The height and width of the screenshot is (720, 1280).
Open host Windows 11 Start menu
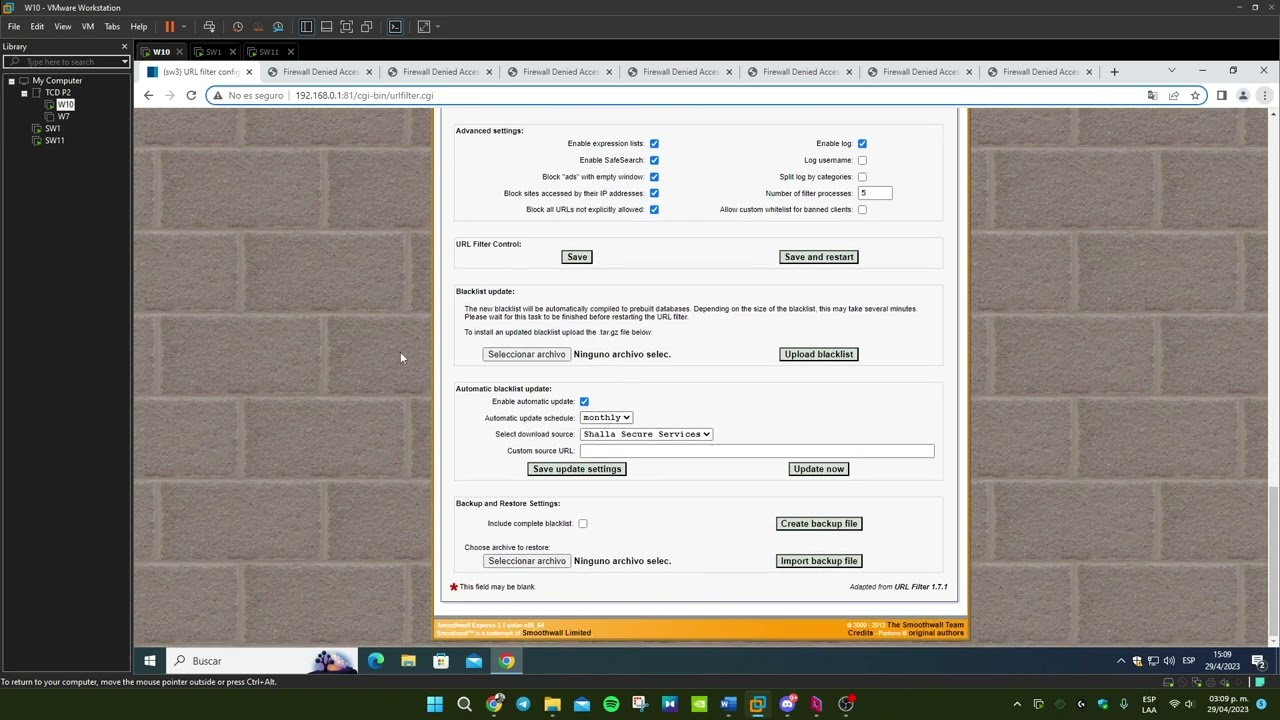[x=435, y=704]
